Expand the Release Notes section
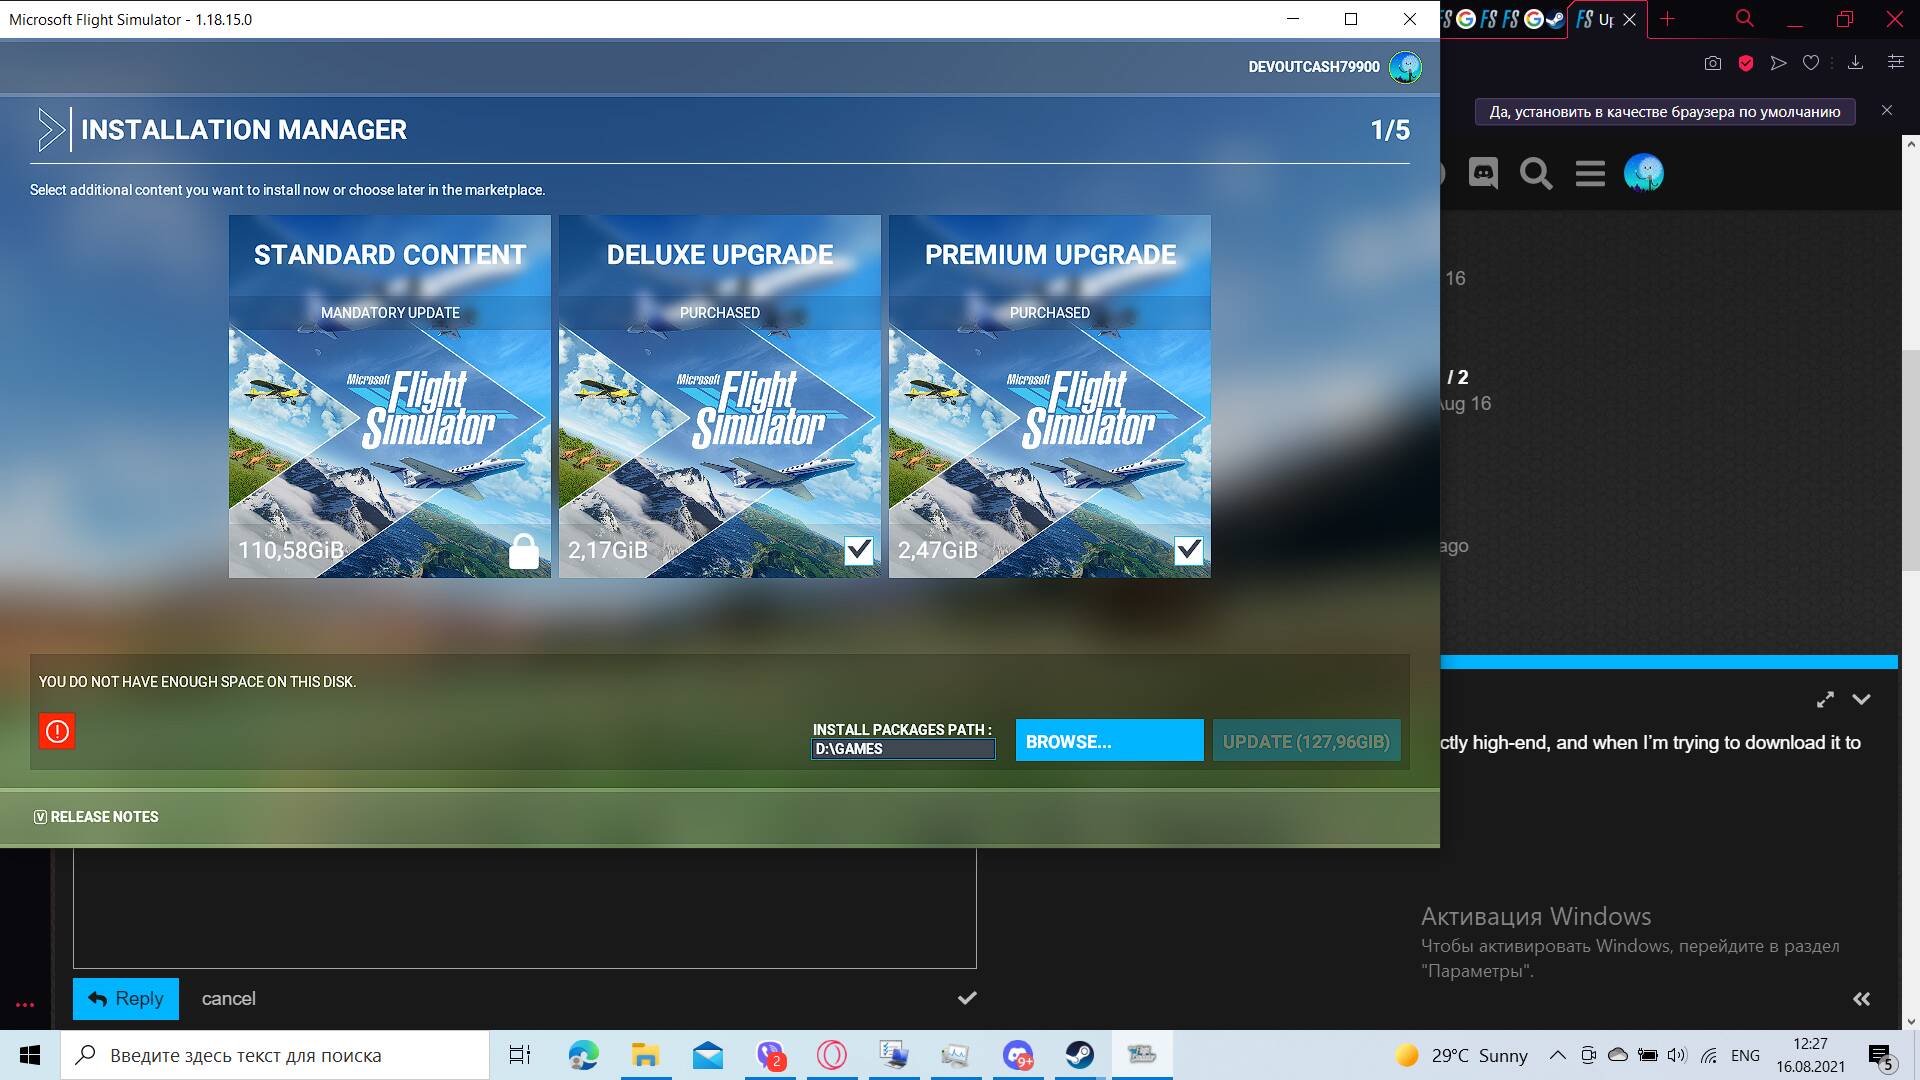The image size is (1920, 1080). [96, 817]
